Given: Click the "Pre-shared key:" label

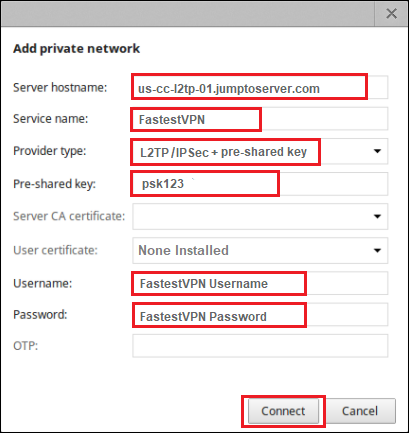Looking at the screenshot, I should [54, 184].
